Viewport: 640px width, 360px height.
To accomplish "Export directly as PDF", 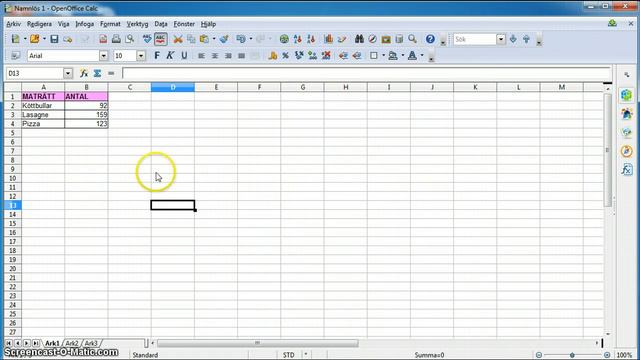I will (103, 39).
